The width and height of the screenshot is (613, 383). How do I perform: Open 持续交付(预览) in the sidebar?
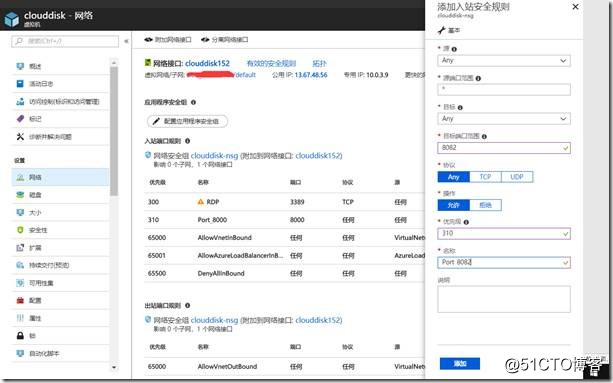[x=61, y=265]
